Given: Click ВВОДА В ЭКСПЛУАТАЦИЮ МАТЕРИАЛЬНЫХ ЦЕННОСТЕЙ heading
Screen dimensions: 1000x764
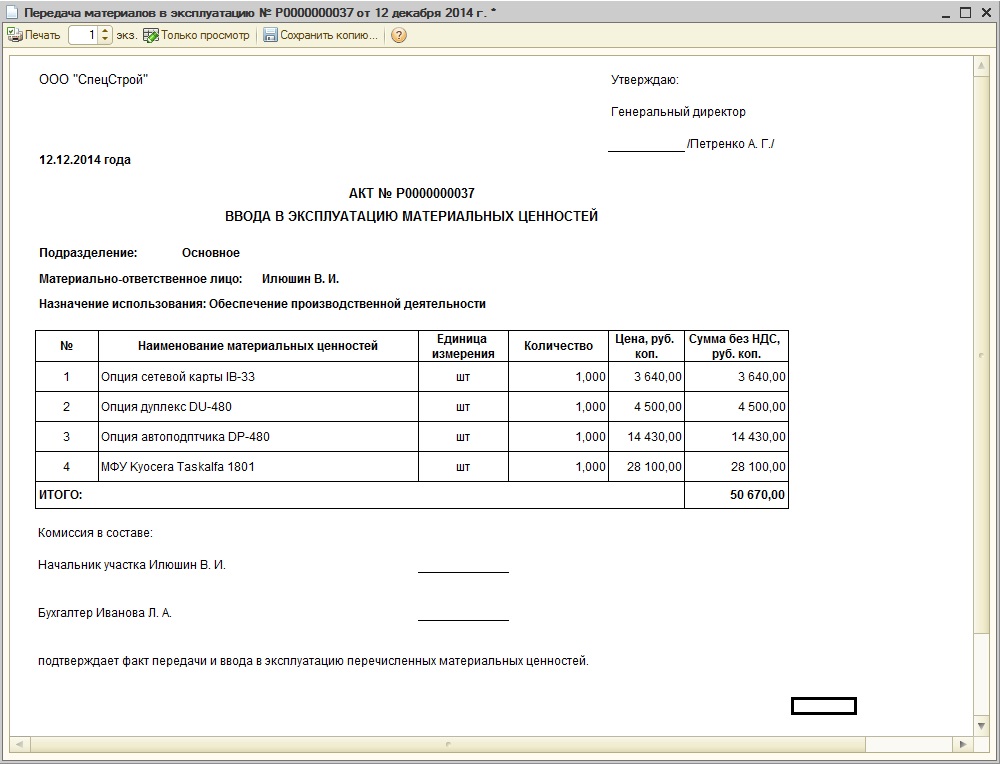Looking at the screenshot, I should pos(411,216).
